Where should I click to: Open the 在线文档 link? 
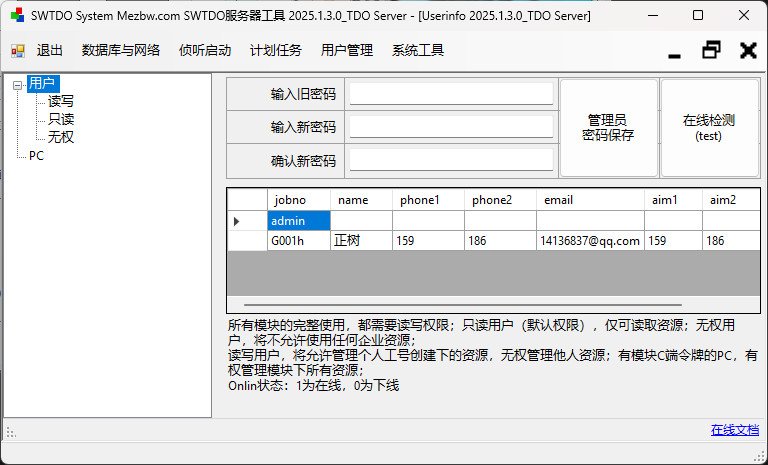(x=734, y=430)
